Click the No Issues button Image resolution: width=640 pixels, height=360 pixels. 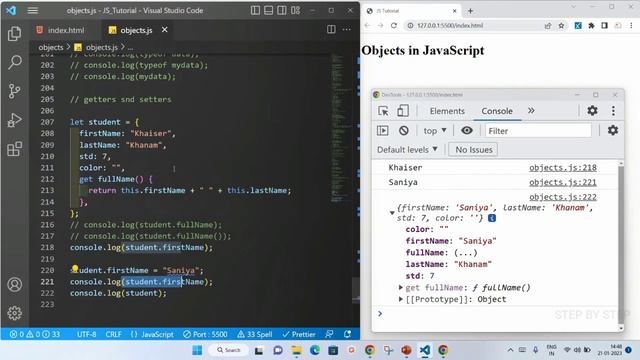click(x=473, y=149)
